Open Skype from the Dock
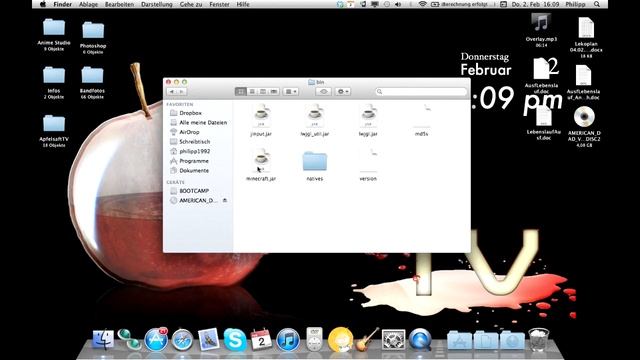The image size is (640, 360). tap(235, 340)
